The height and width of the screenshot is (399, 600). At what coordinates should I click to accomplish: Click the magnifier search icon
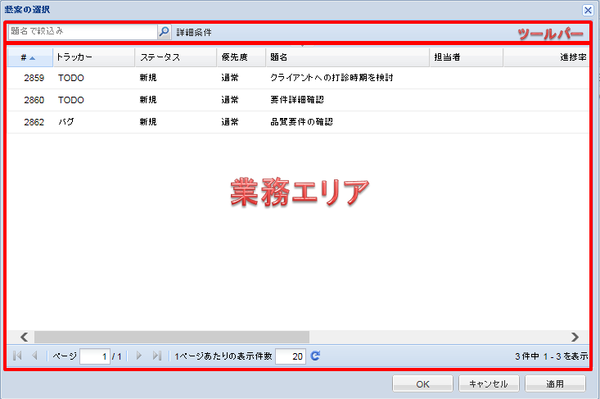(164, 31)
